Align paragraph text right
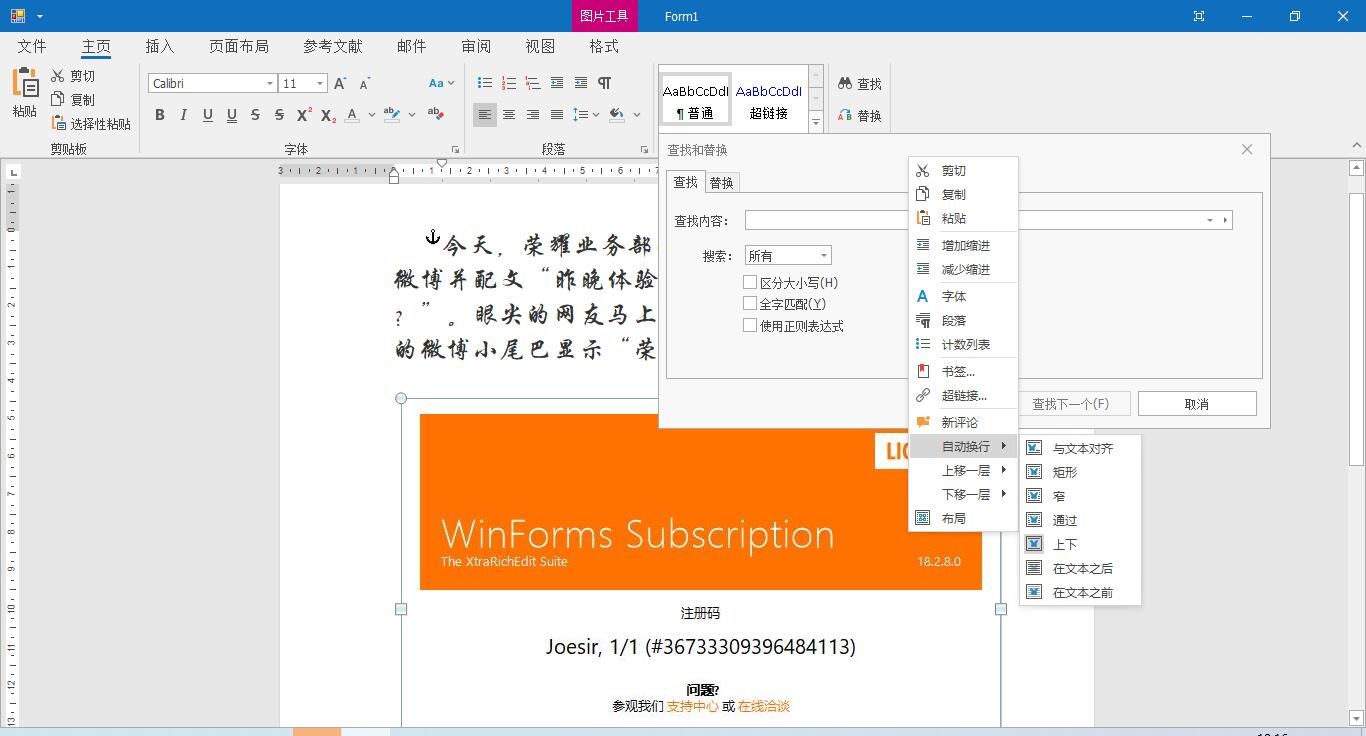 coord(532,115)
